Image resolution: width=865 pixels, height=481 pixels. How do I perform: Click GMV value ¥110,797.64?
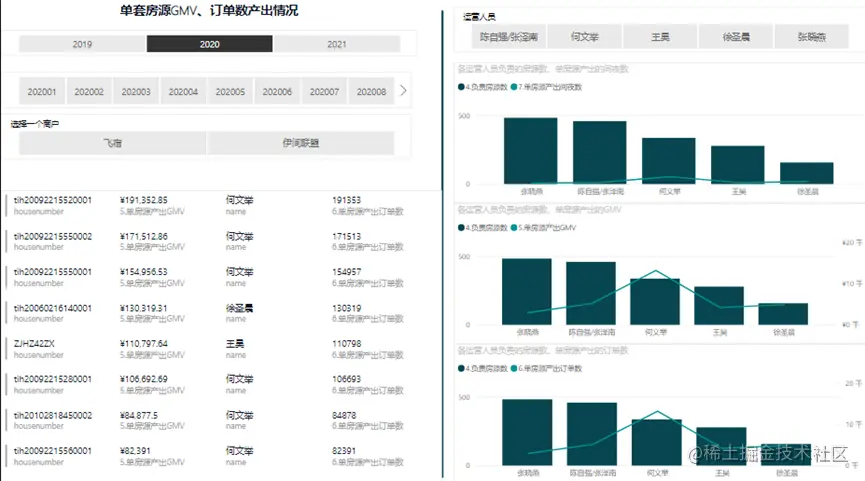click(x=143, y=344)
